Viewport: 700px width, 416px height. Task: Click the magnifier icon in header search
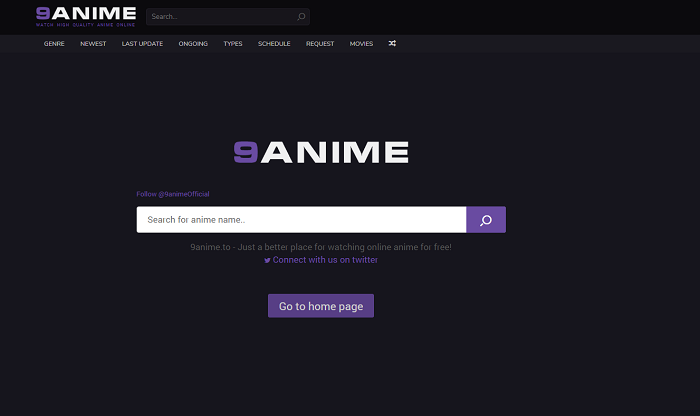point(301,17)
